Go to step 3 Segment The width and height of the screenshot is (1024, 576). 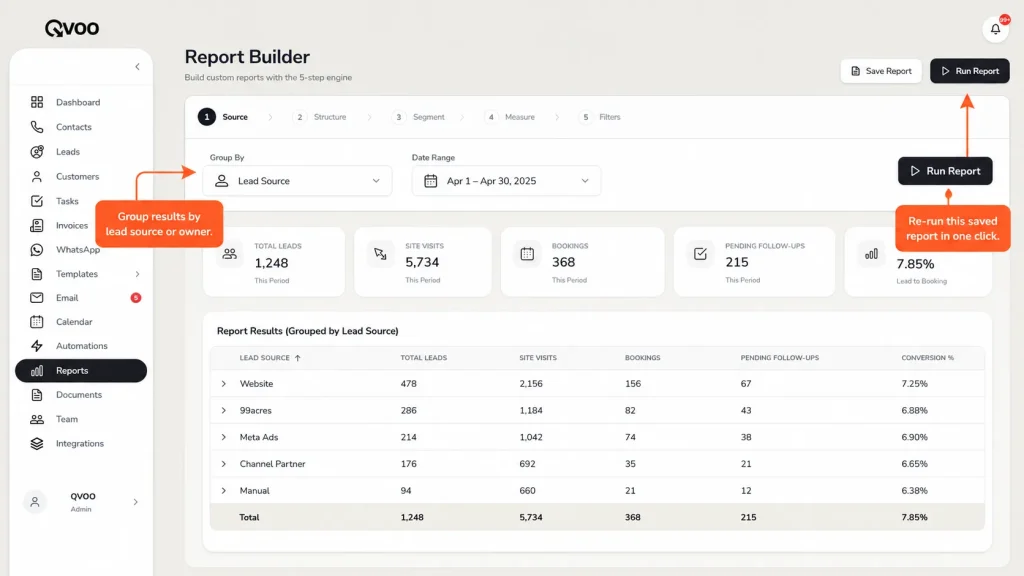coord(418,117)
